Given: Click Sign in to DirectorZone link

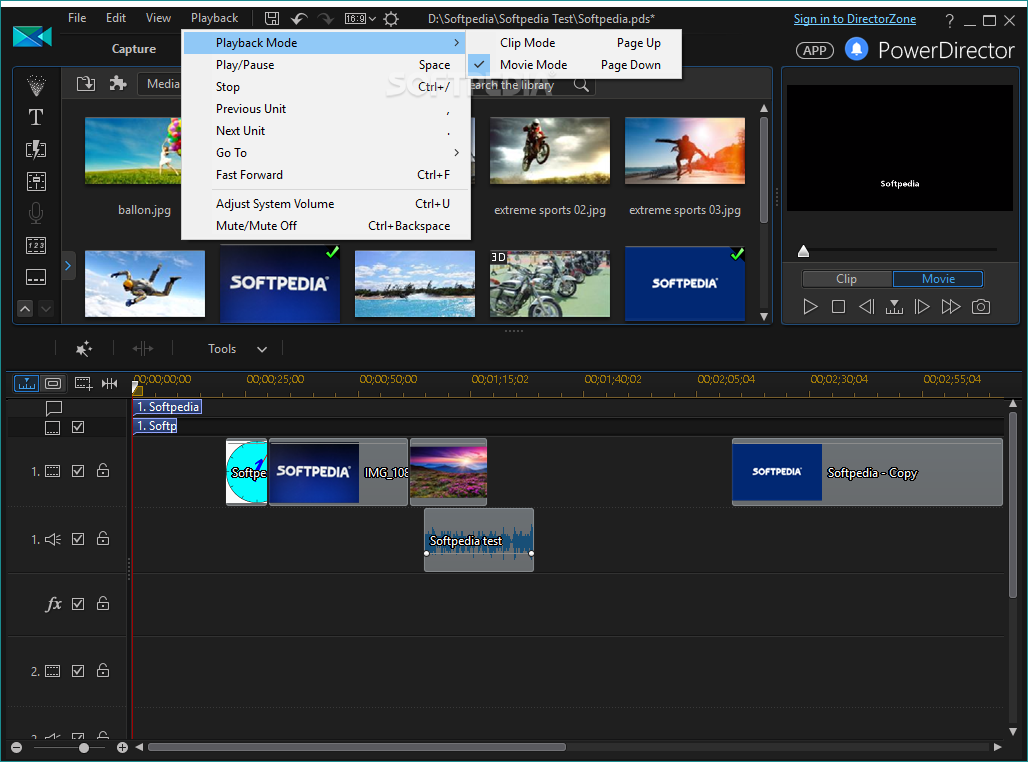Looking at the screenshot, I should 855,19.
